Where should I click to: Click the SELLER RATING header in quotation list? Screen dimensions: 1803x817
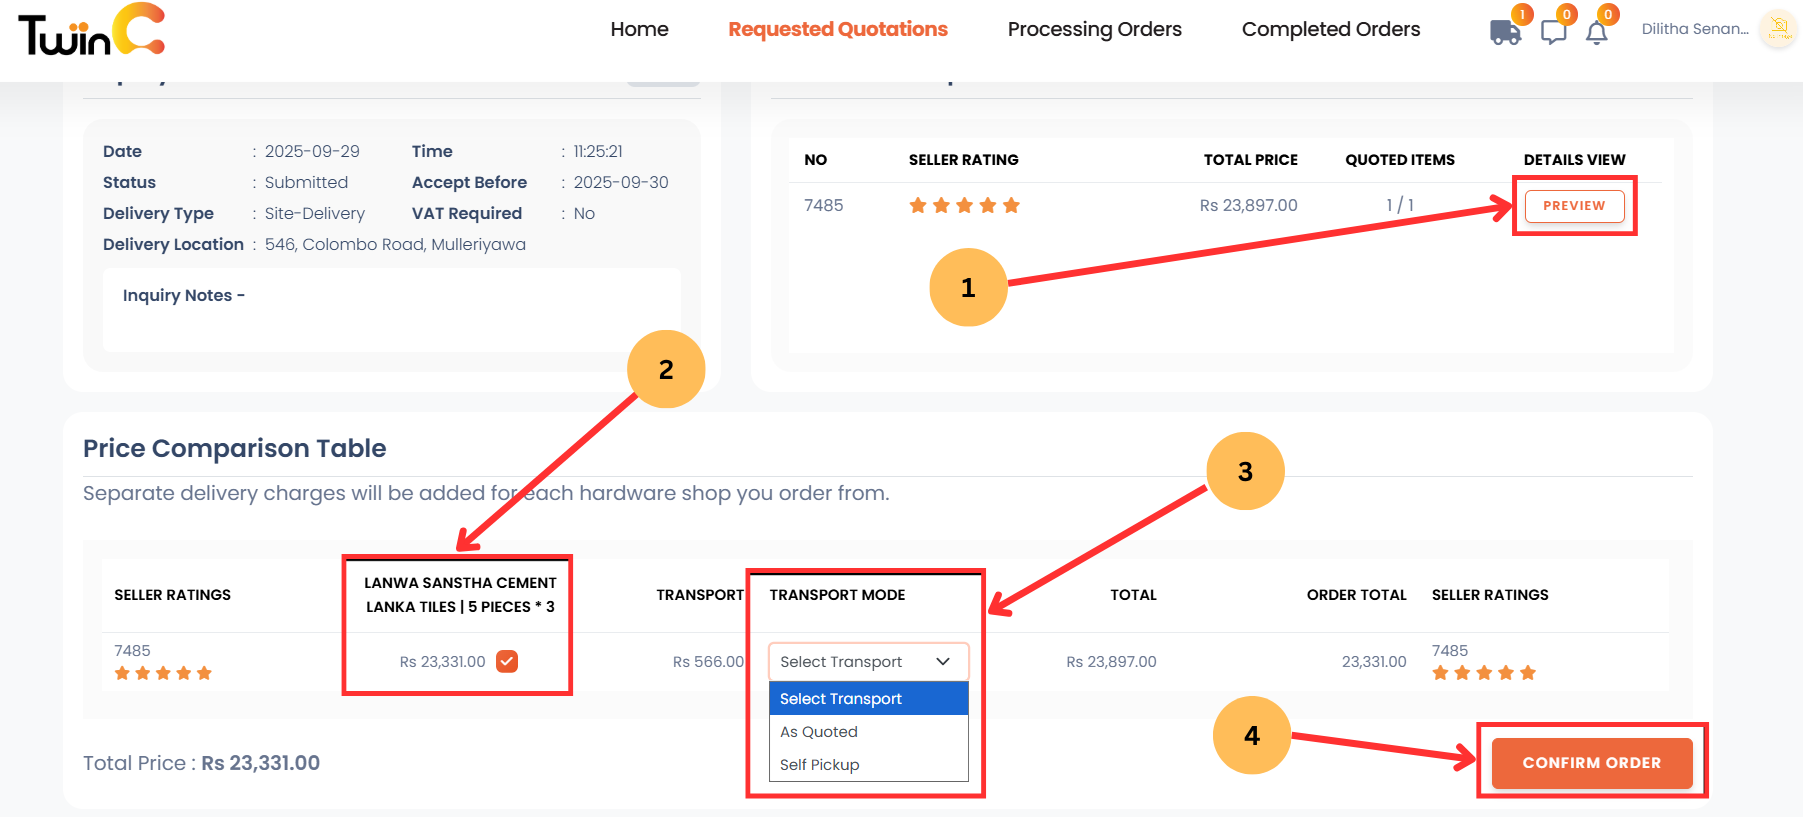coord(963,160)
